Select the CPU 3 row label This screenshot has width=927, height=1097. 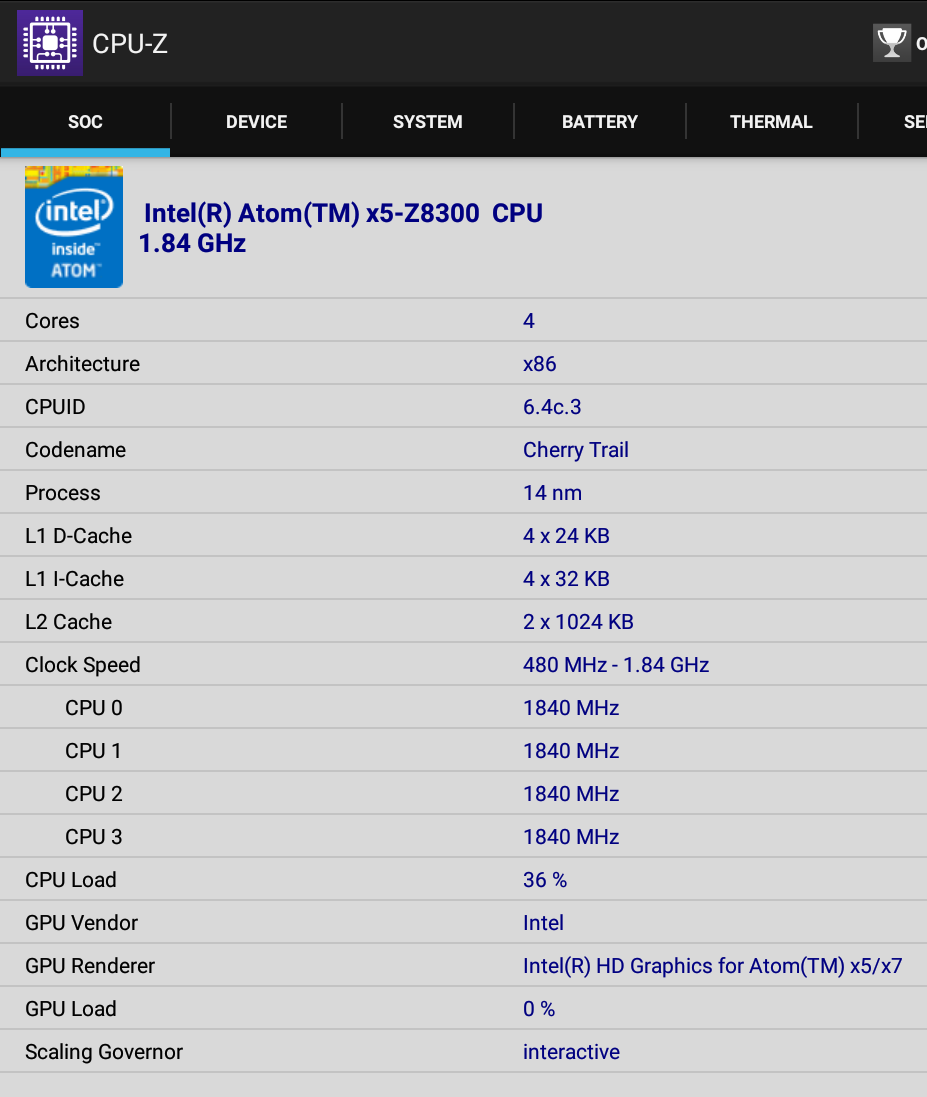point(94,837)
